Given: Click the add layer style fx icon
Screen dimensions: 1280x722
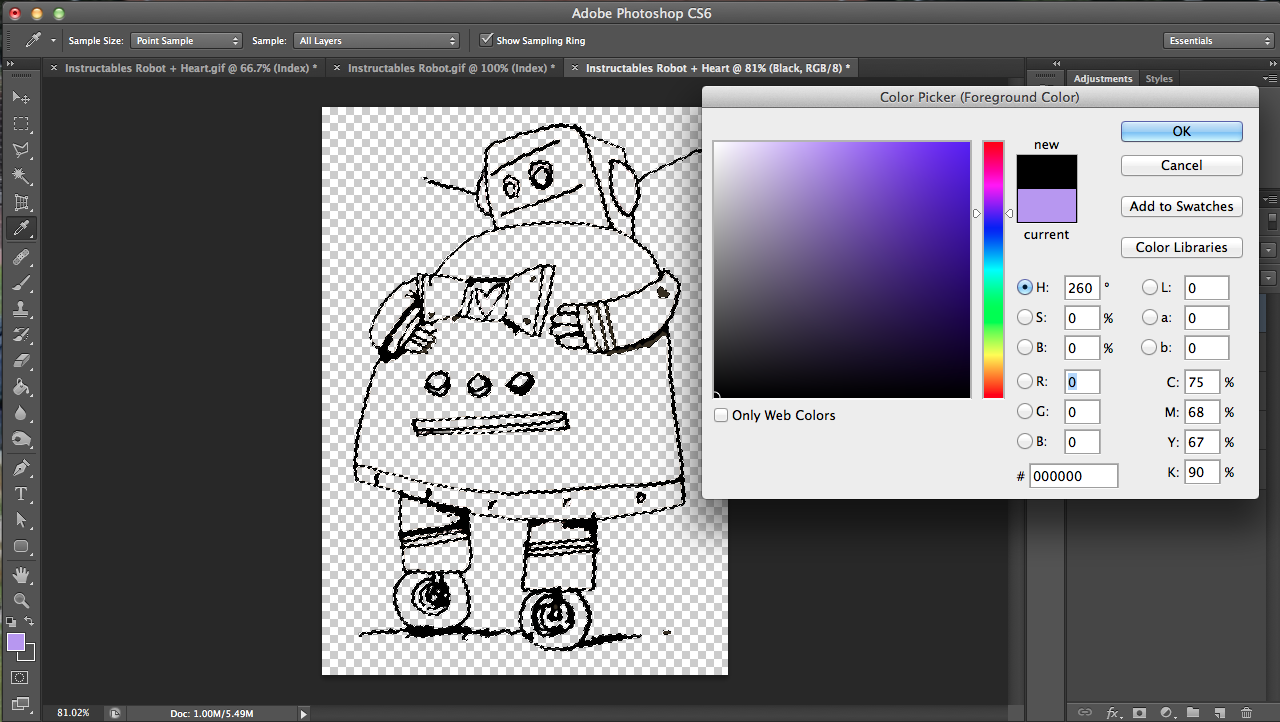Looking at the screenshot, I should pos(1112,712).
